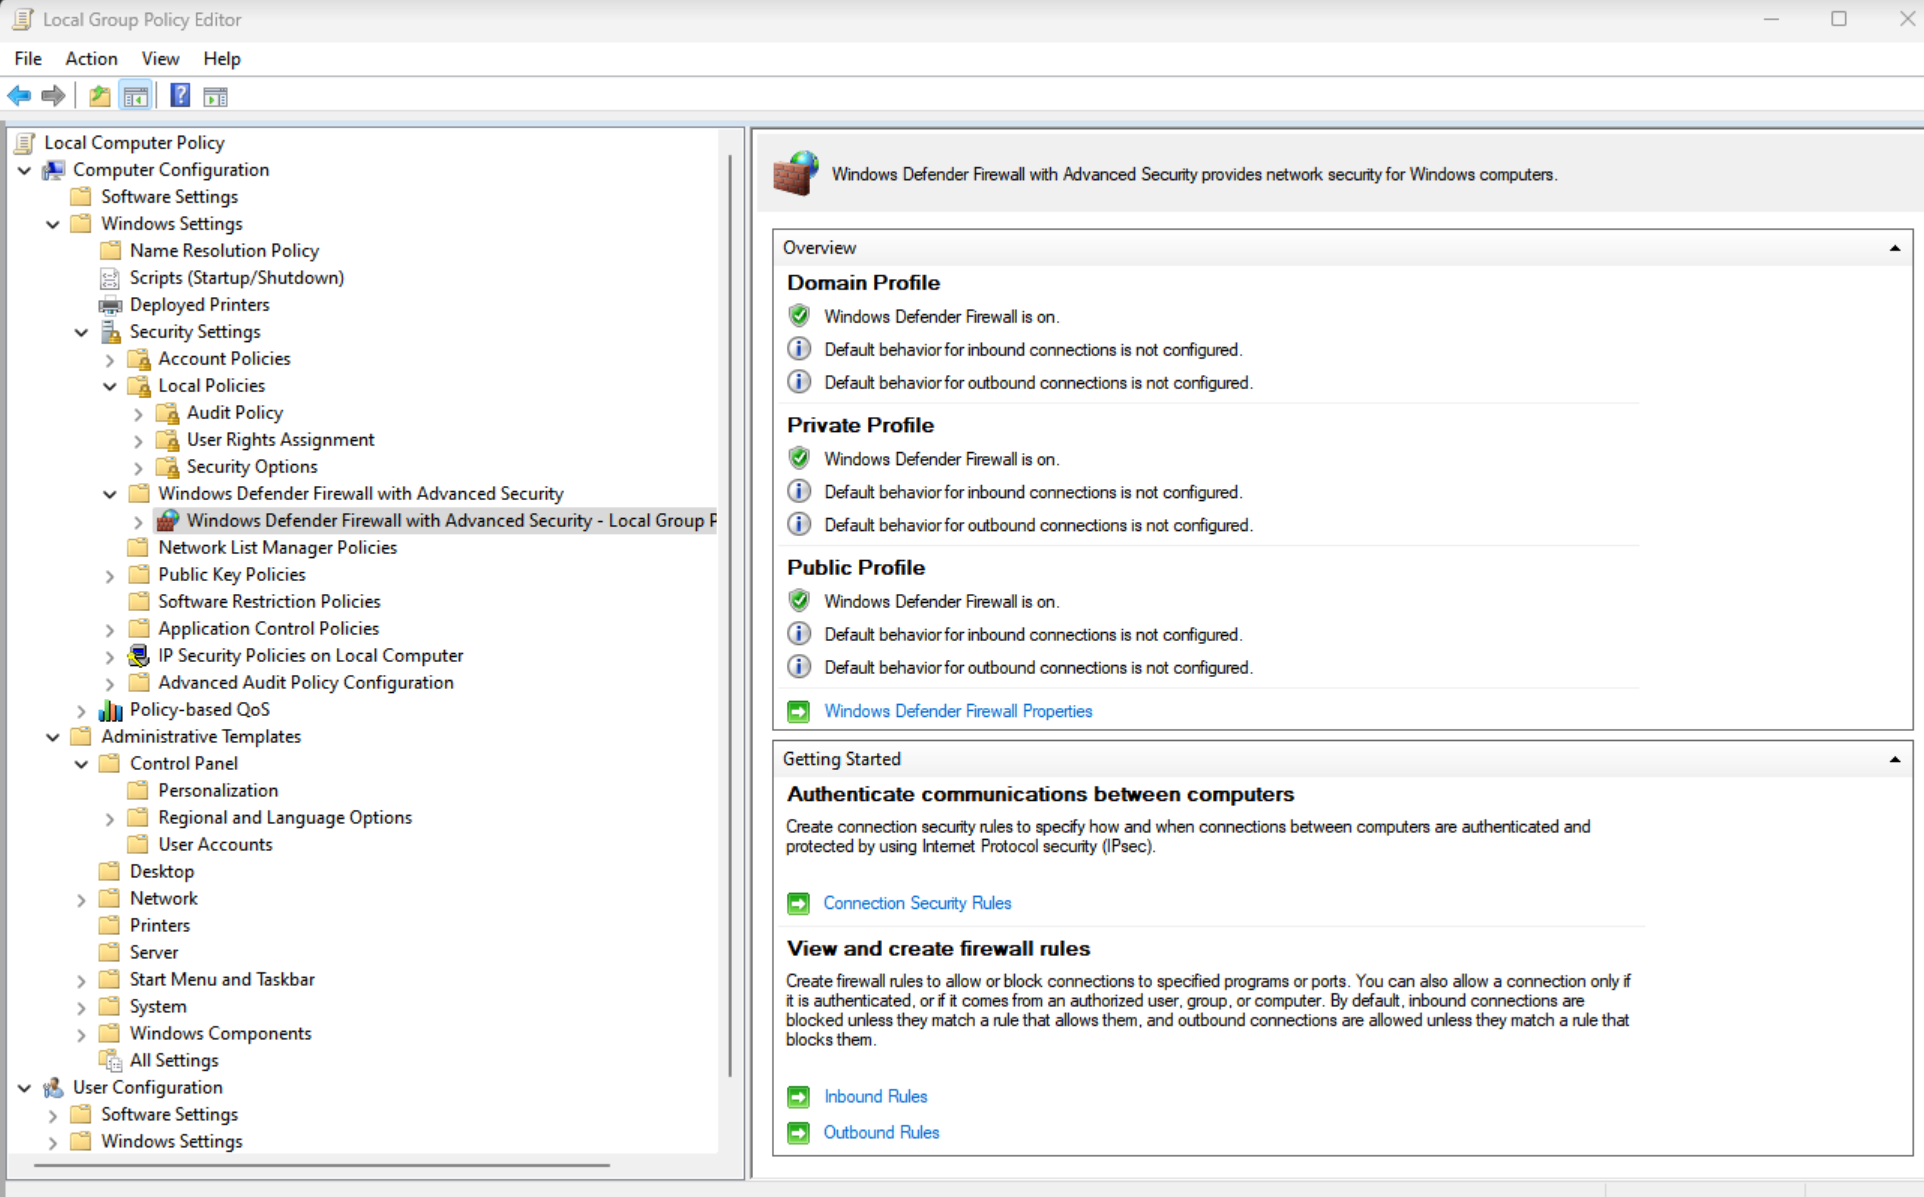Select Personalization under Control Panel
This screenshot has height=1197, width=1924.
(218, 791)
